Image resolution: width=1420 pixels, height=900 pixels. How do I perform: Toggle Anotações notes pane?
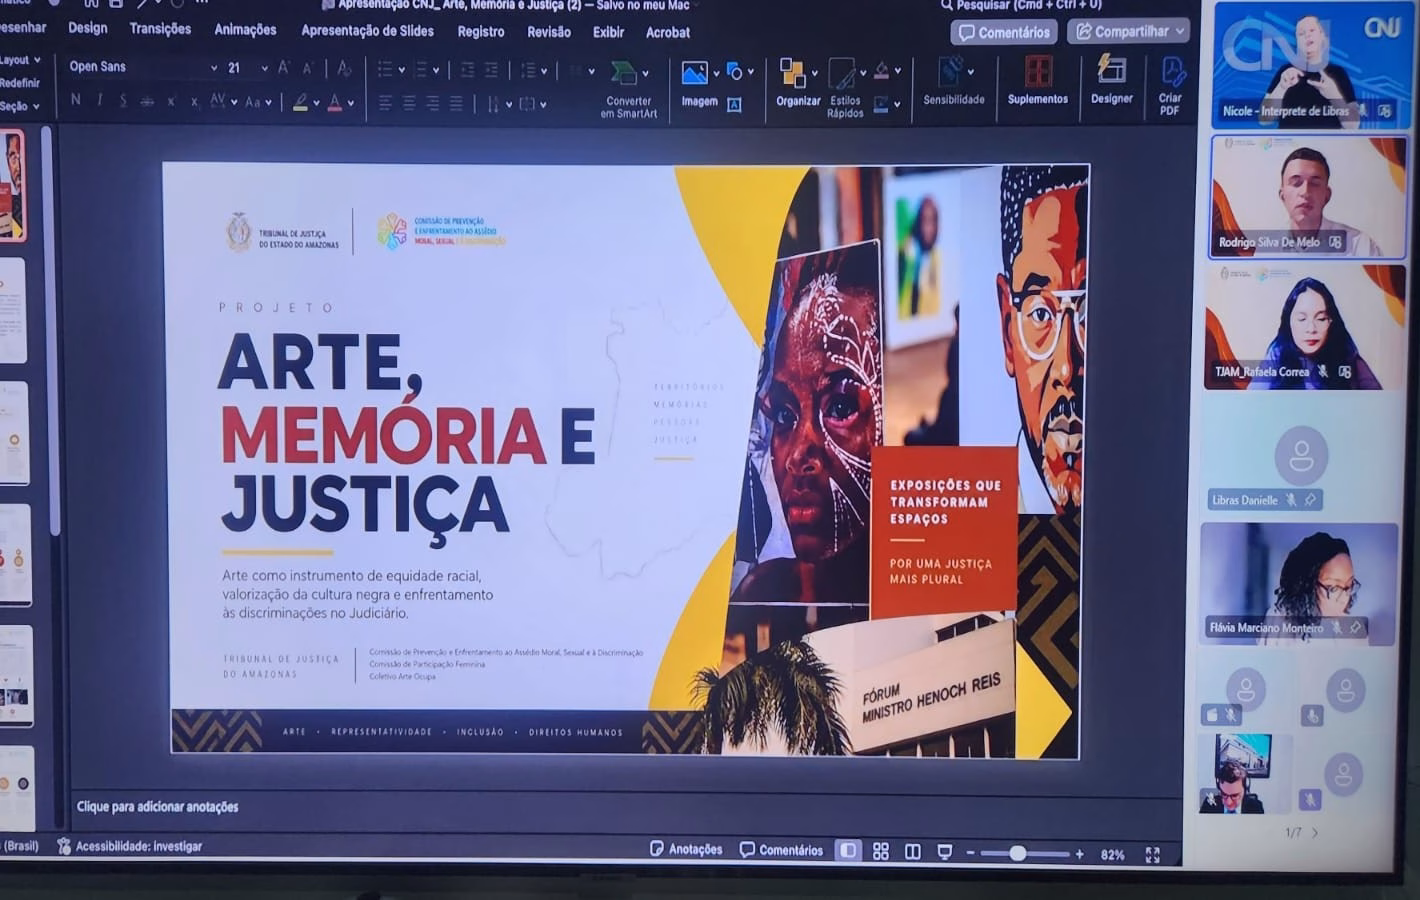tap(686, 849)
